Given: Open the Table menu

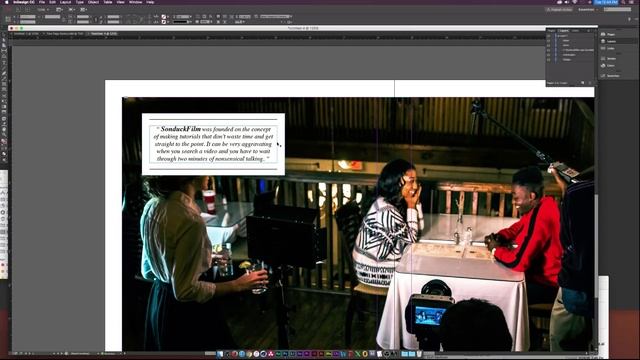Looking at the screenshot, I should click(x=108, y=2).
